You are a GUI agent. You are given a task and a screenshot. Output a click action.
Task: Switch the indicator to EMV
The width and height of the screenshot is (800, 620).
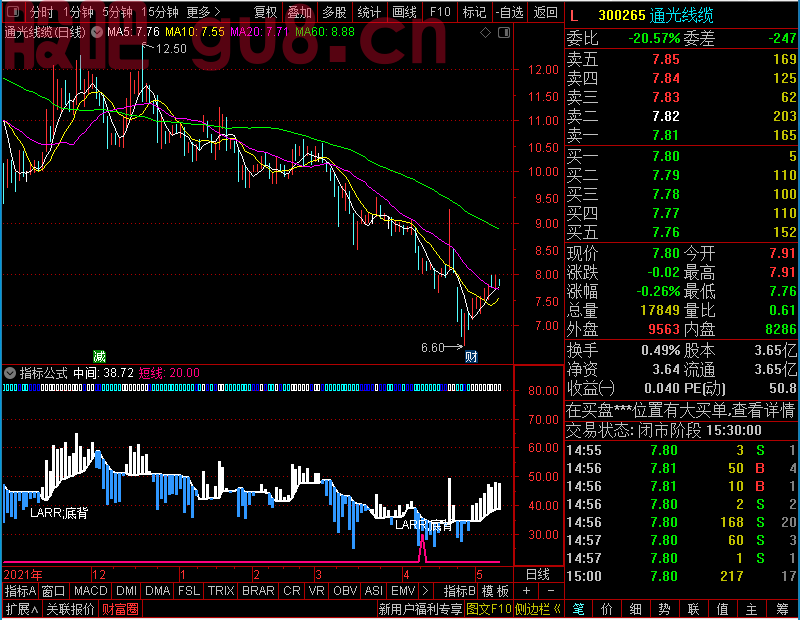click(x=403, y=591)
